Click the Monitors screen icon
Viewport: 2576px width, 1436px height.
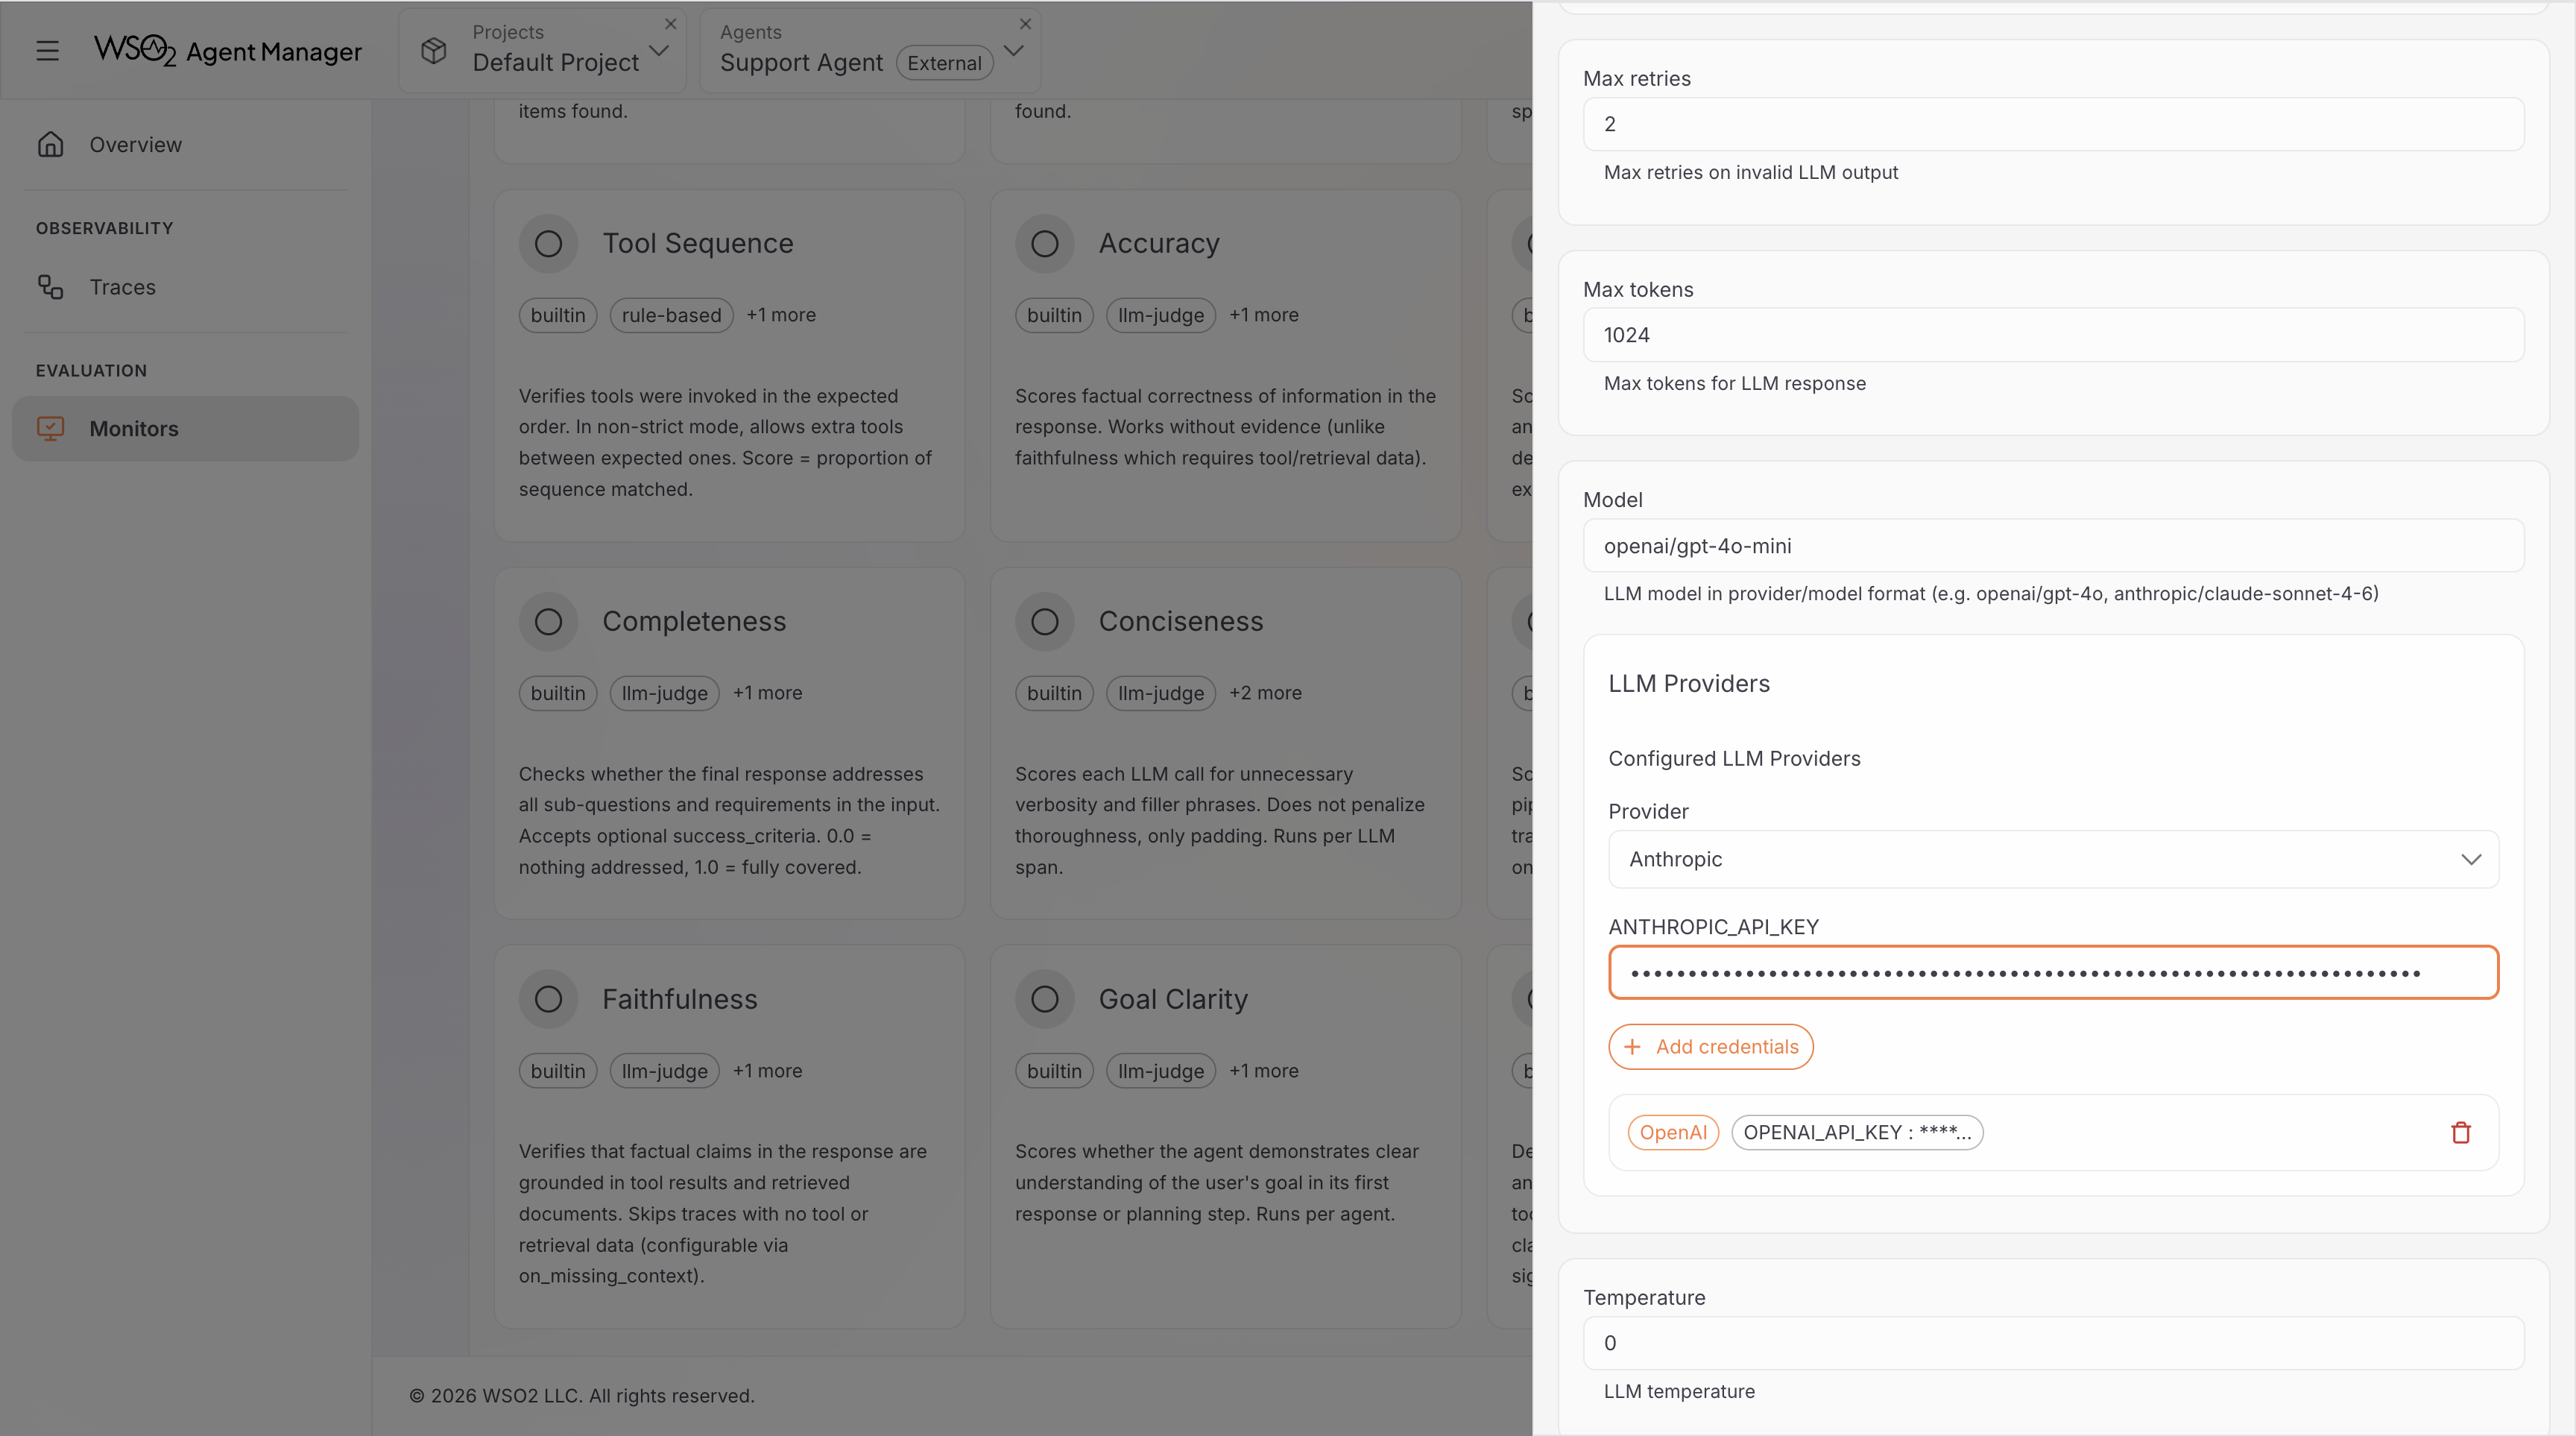(50, 428)
